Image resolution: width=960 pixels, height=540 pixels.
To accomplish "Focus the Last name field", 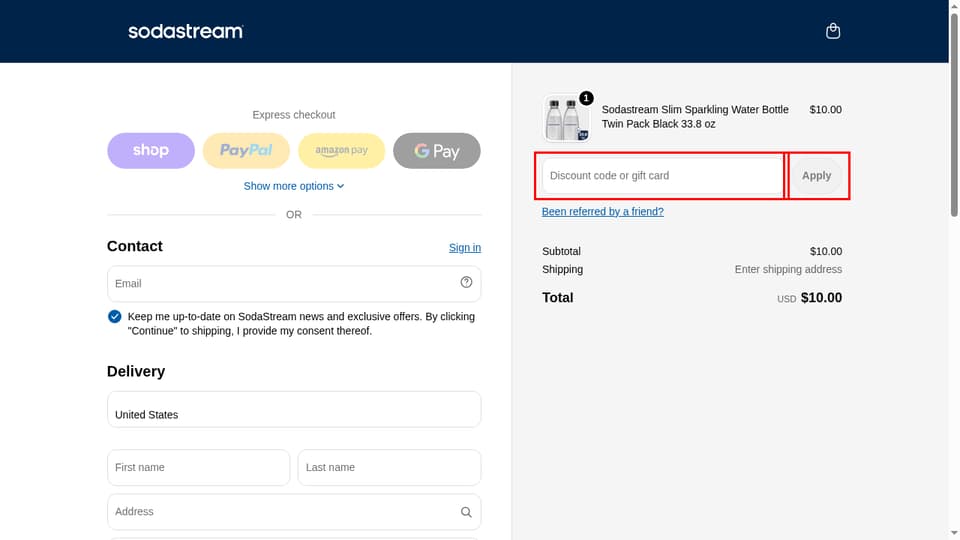I will pos(389,467).
